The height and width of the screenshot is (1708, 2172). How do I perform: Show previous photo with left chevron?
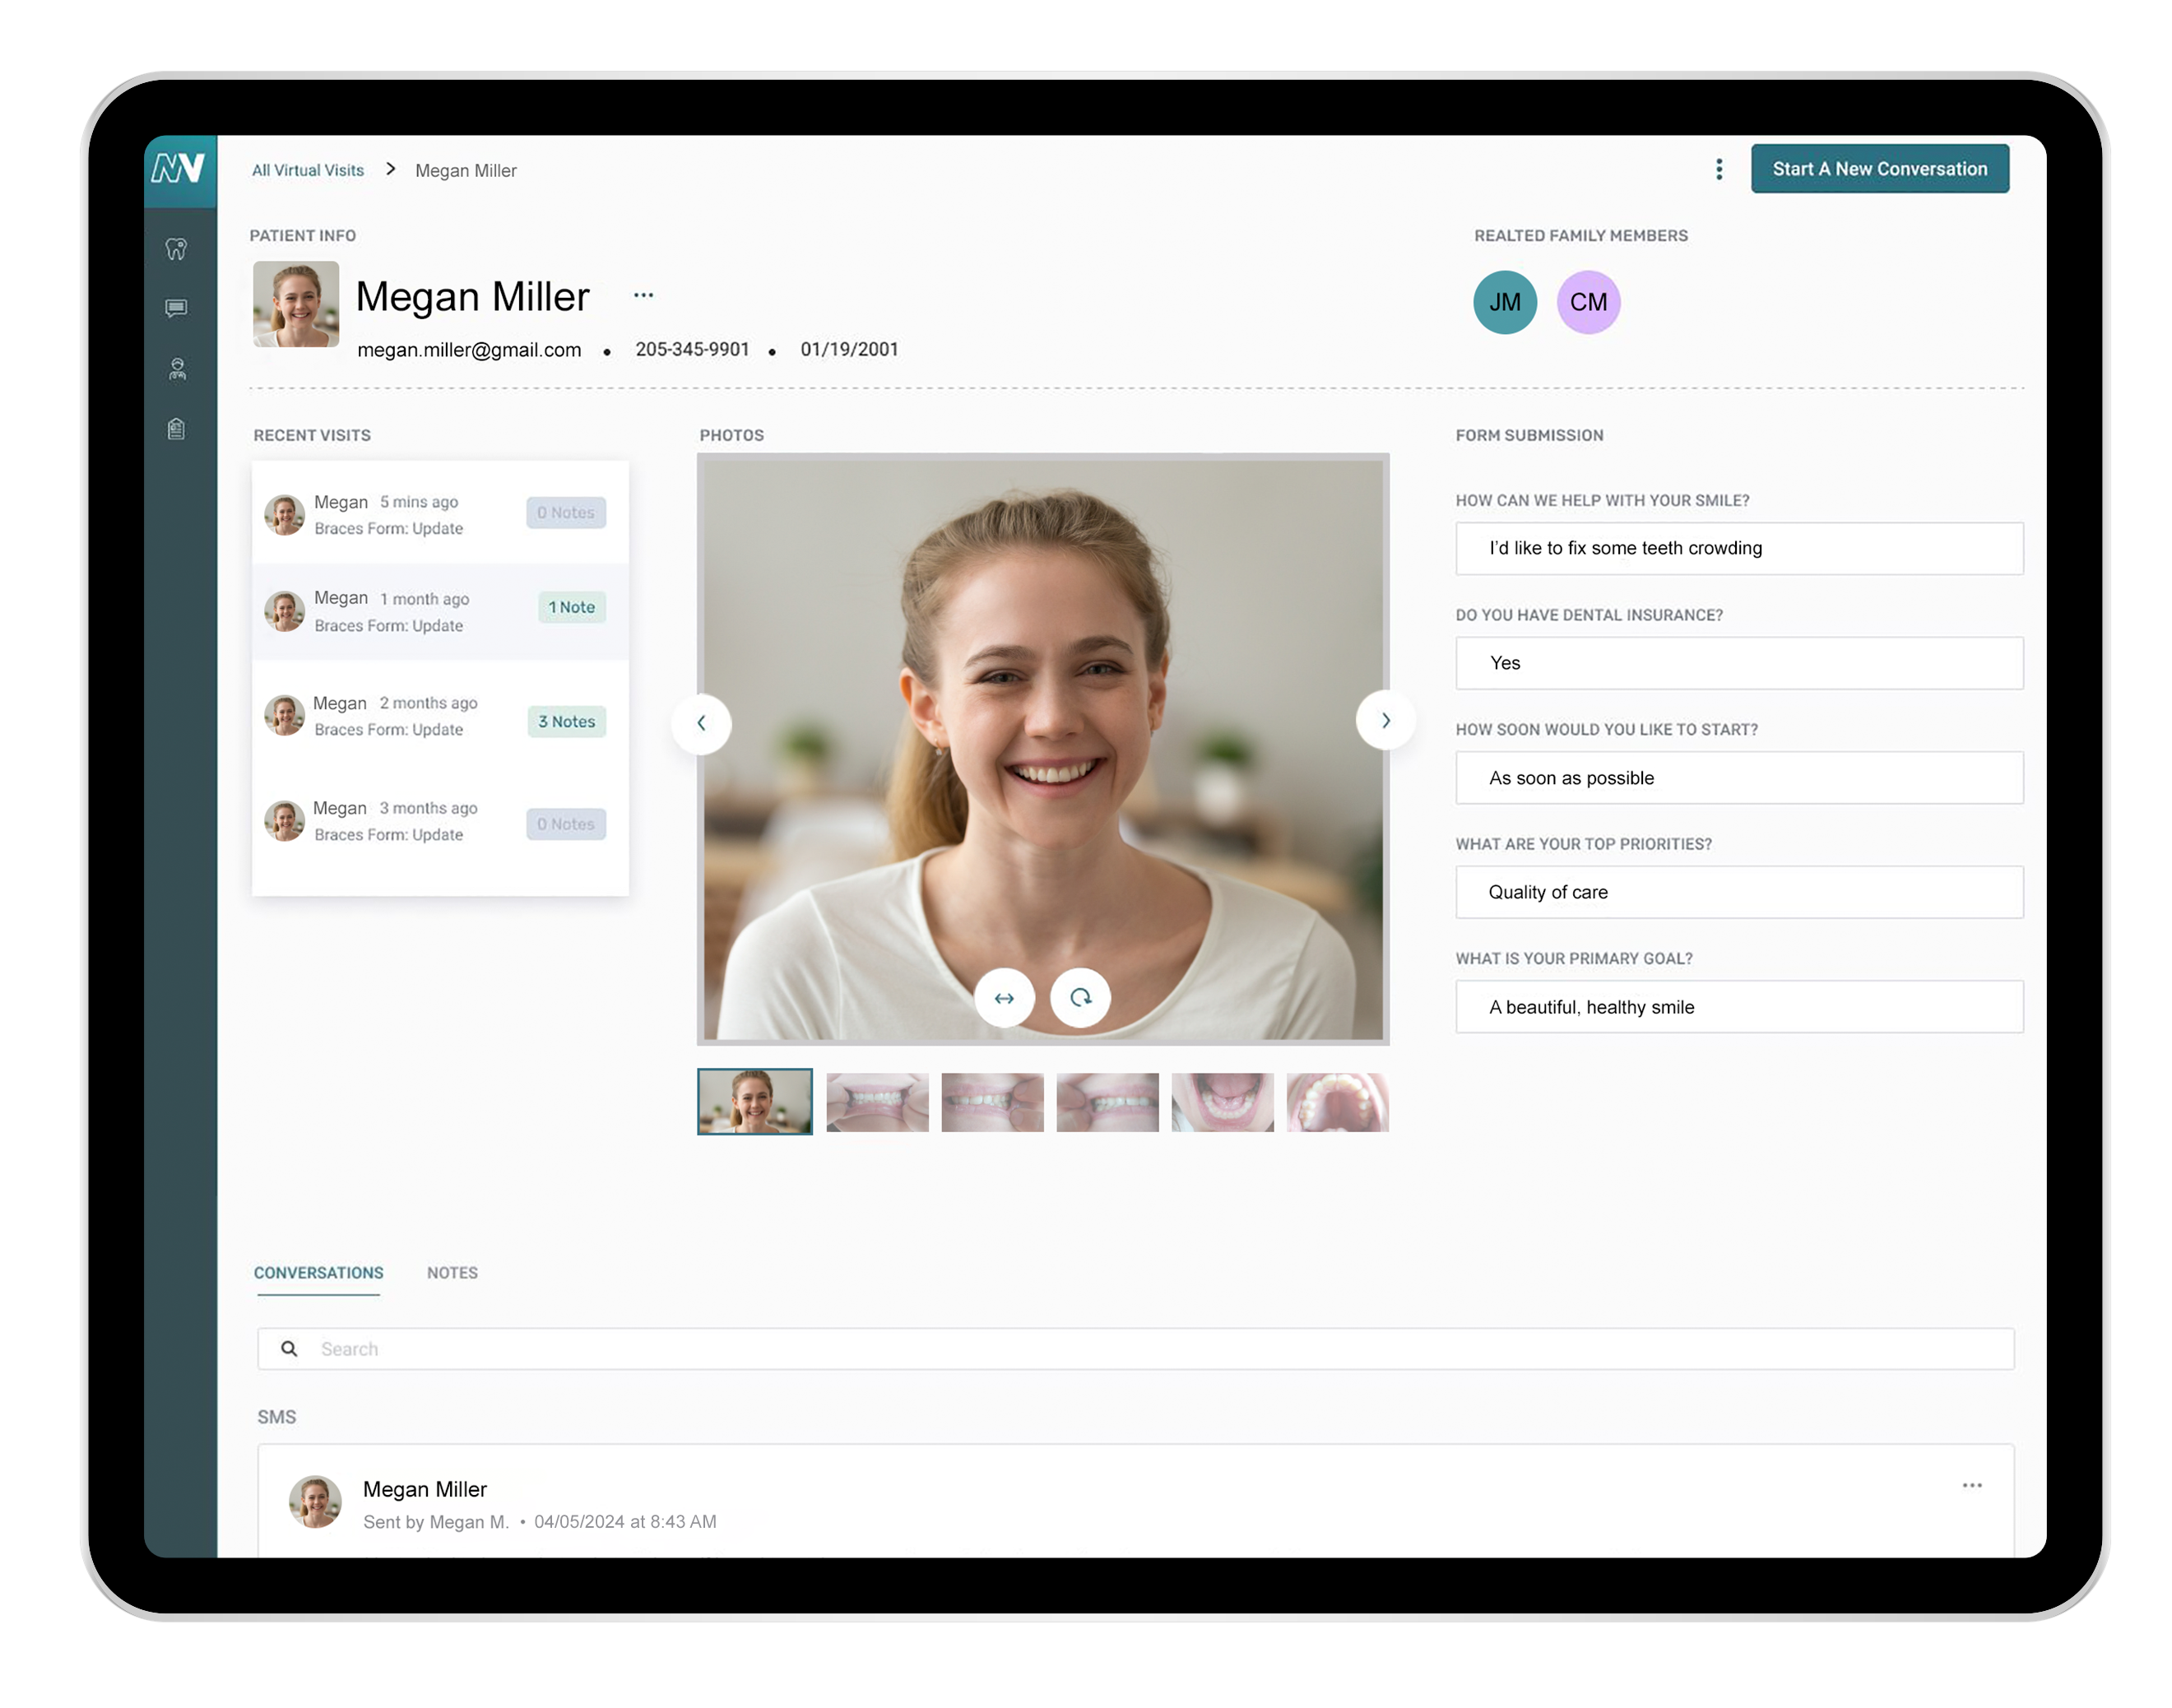click(701, 723)
